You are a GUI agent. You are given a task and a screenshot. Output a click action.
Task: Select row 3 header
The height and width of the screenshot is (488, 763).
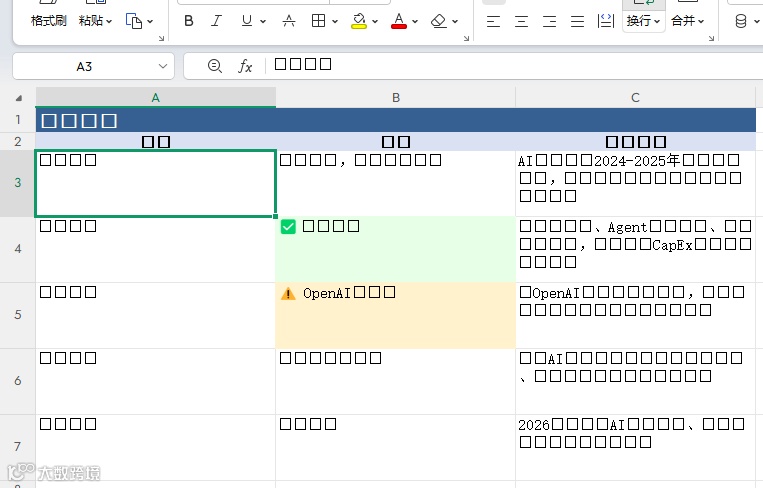[18, 183]
